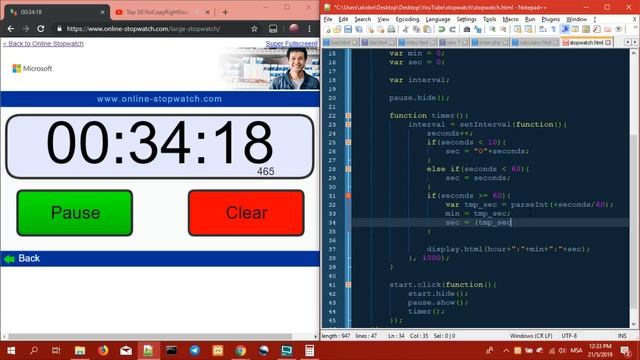Open Find with the binoculars icon
This screenshot has height=360, width=640.
(467, 29)
